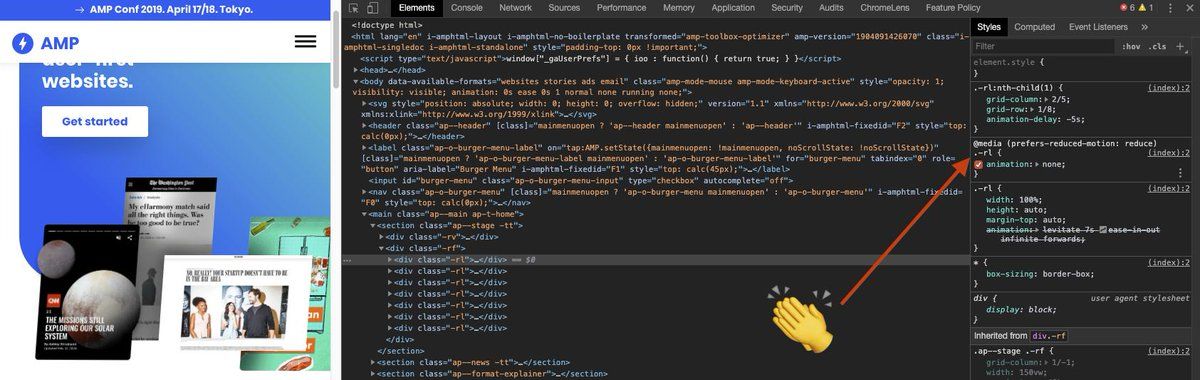The width and height of the screenshot is (1200, 380).
Task: Switch to the Network tab
Action: click(516, 8)
